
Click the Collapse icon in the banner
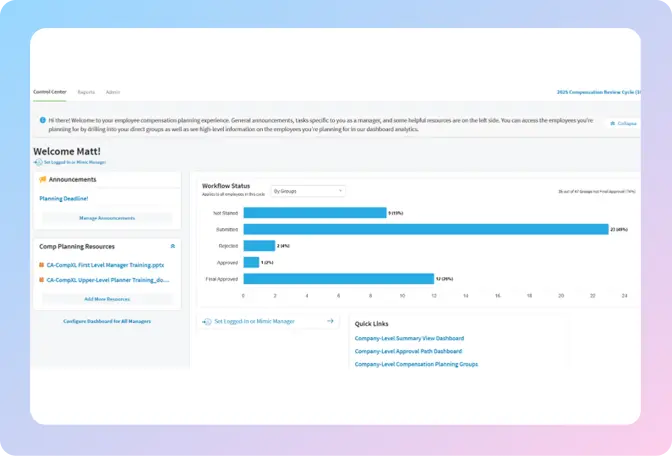tap(612, 123)
